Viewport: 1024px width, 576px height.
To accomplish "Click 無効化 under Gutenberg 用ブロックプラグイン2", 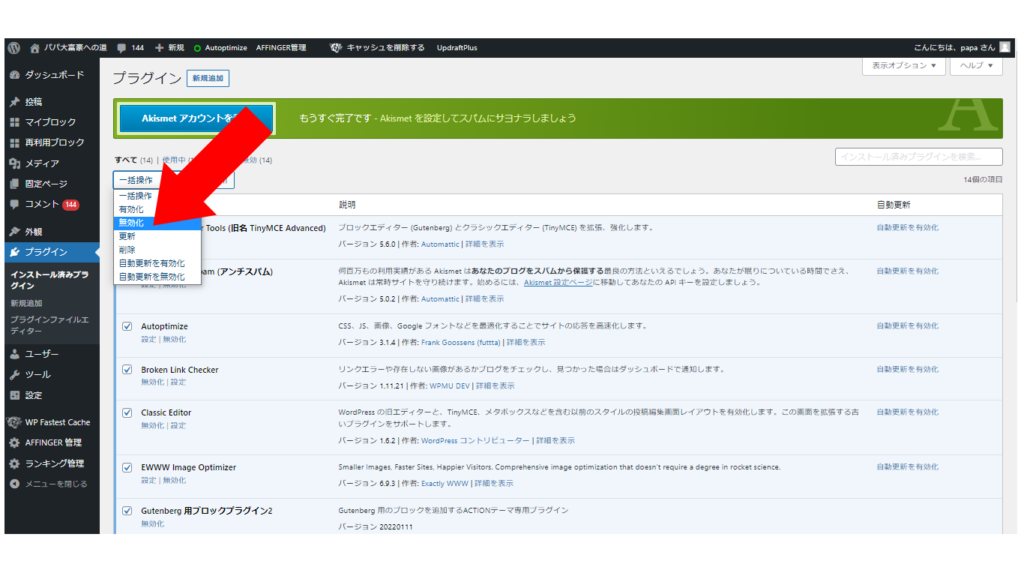I will click(152, 524).
